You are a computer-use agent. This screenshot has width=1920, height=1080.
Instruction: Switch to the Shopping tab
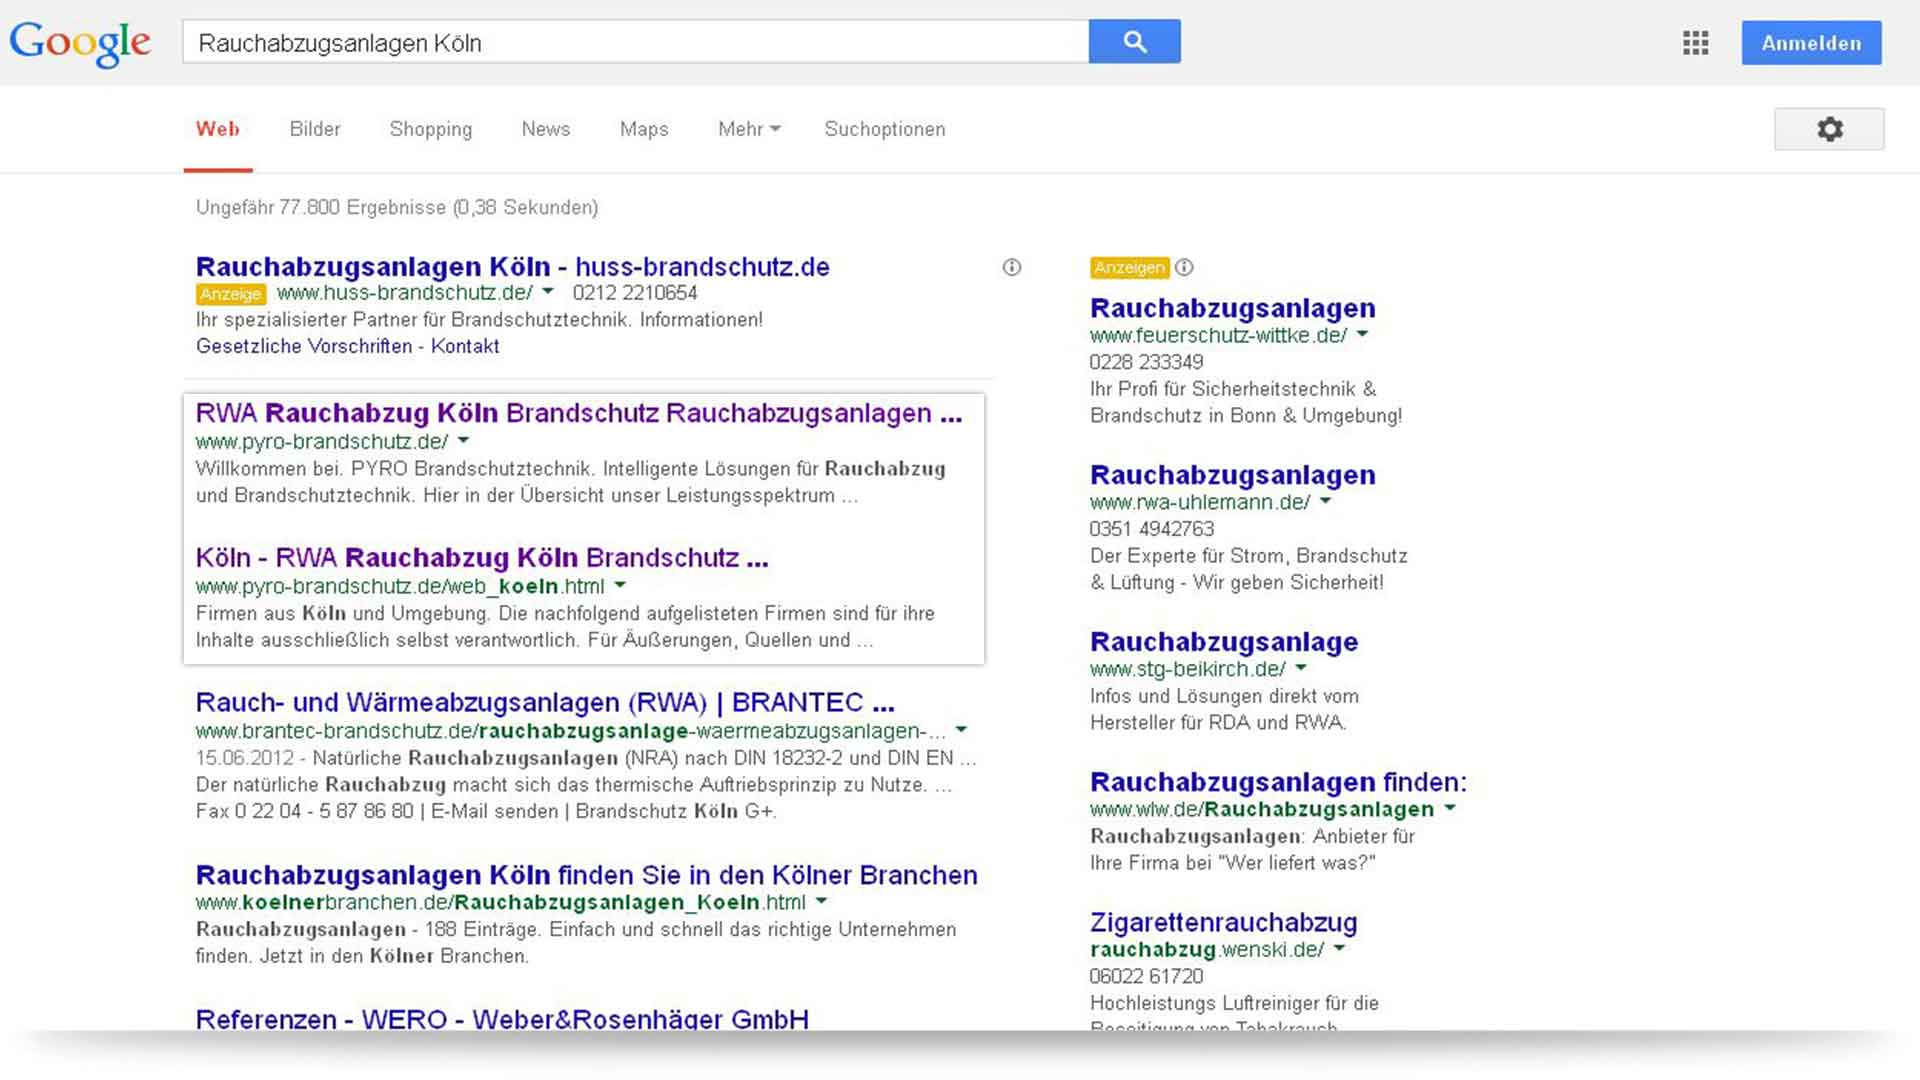[x=431, y=129]
